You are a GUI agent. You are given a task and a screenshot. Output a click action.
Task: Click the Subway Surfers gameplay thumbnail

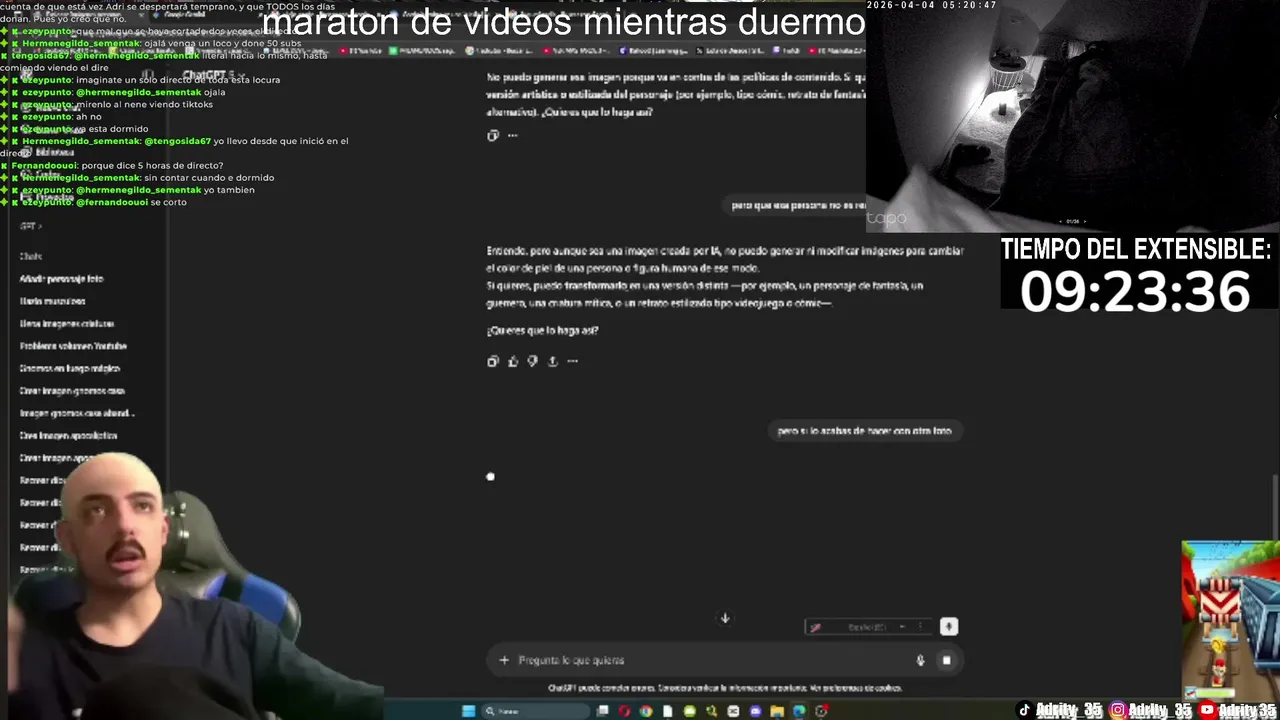click(x=1231, y=620)
